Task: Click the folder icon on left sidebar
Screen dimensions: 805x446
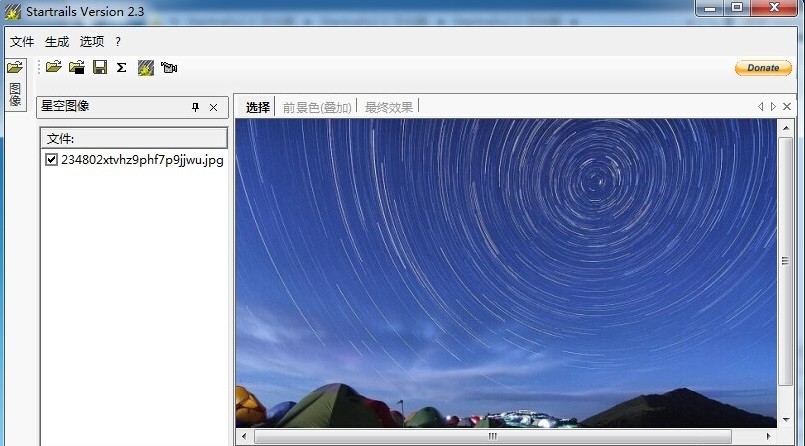Action: (14, 67)
